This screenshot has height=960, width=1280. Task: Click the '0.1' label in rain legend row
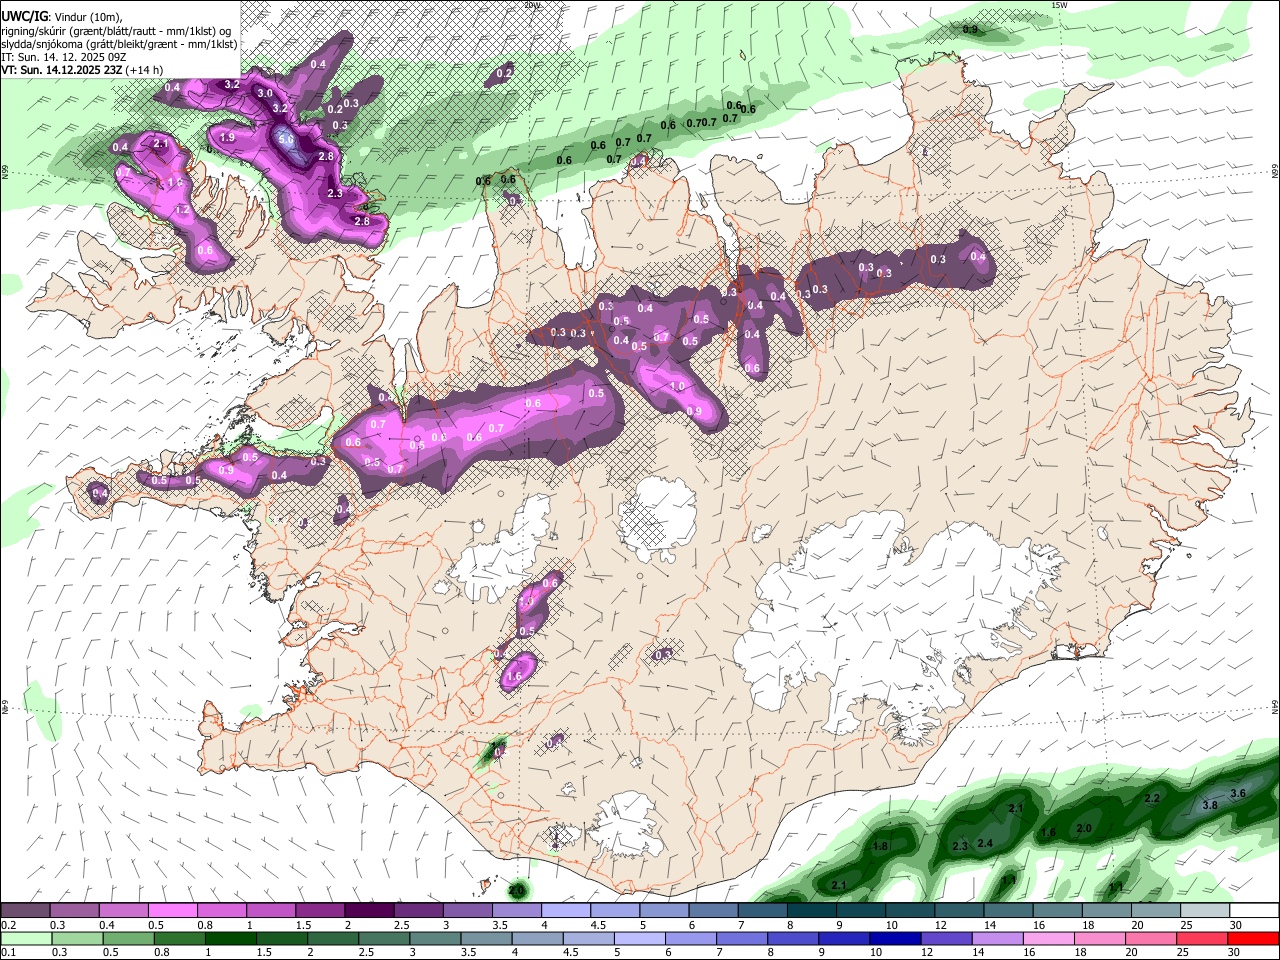8,952
